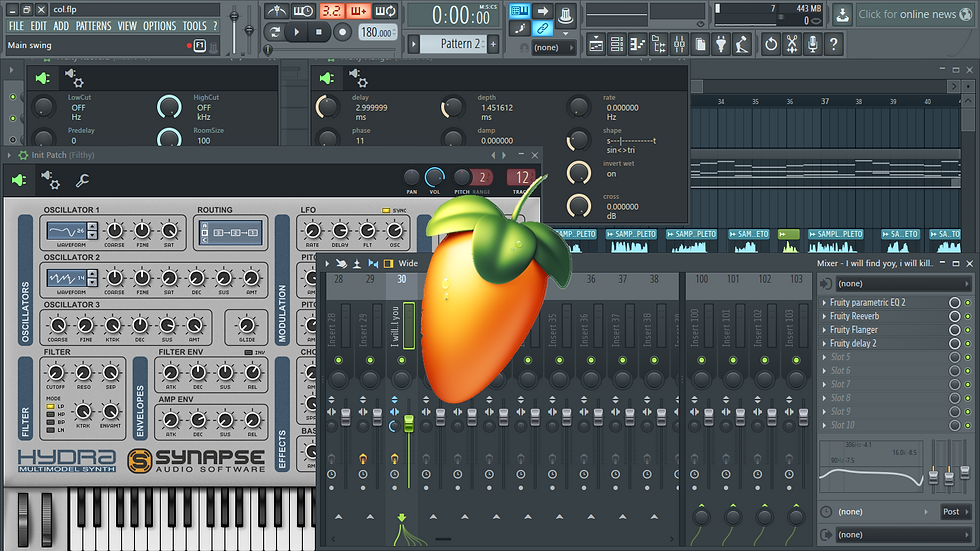
Task: Open the help question mark icon
Action: tap(834, 44)
